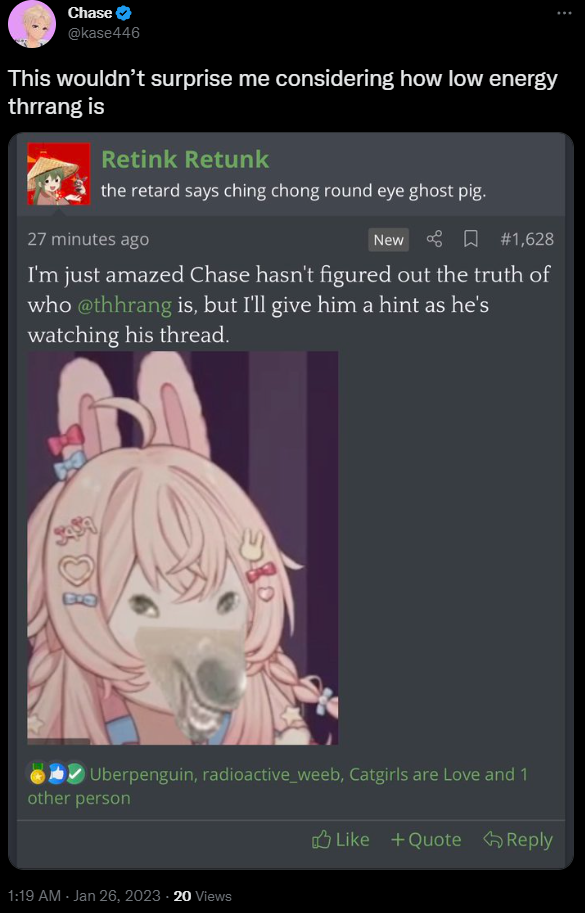
Task: Bookmark the forum post with the bookmark icon
Action: [470, 239]
